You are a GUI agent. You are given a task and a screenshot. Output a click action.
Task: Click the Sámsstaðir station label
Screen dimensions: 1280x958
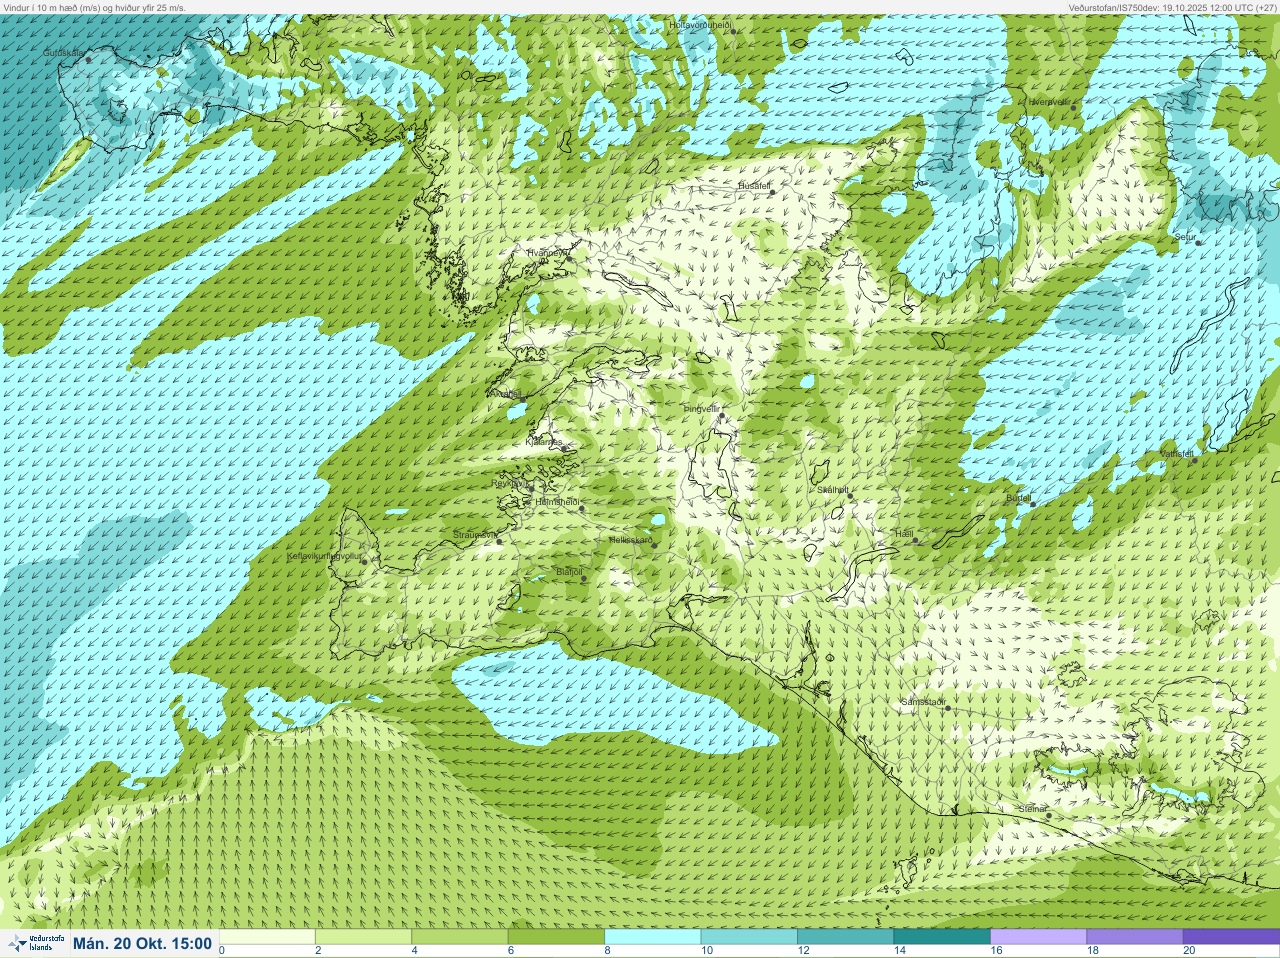coord(922,702)
